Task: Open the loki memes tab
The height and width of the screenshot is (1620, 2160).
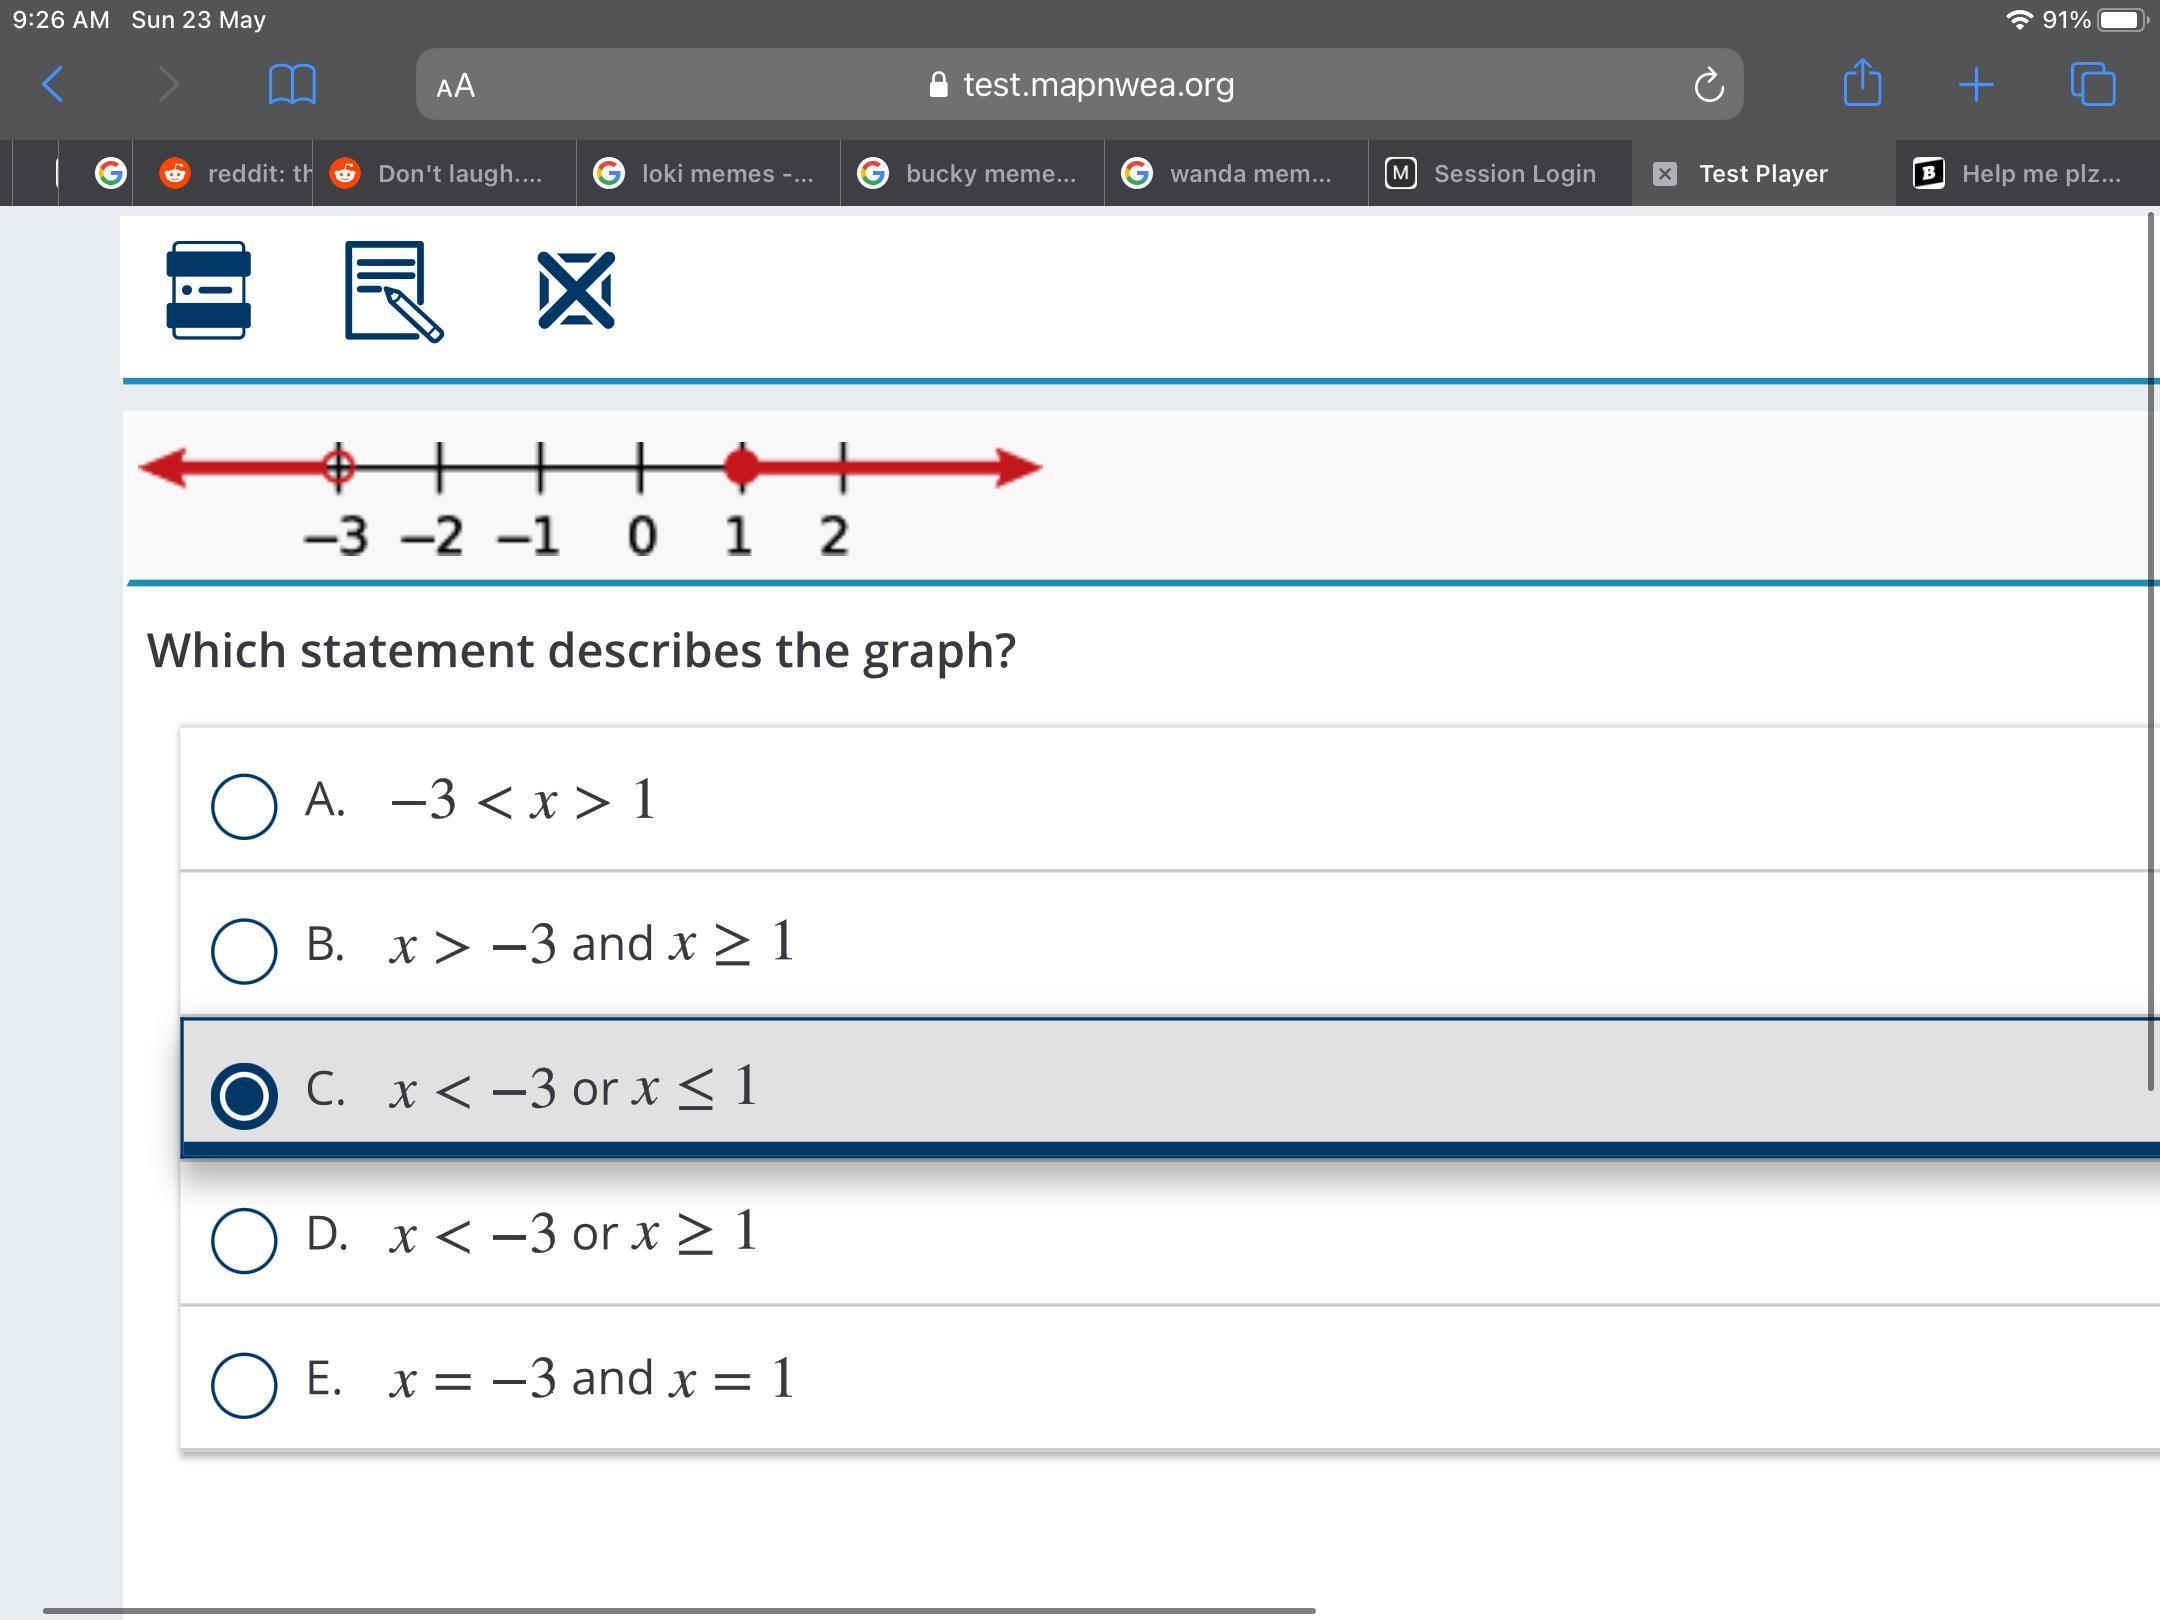Action: 708,174
